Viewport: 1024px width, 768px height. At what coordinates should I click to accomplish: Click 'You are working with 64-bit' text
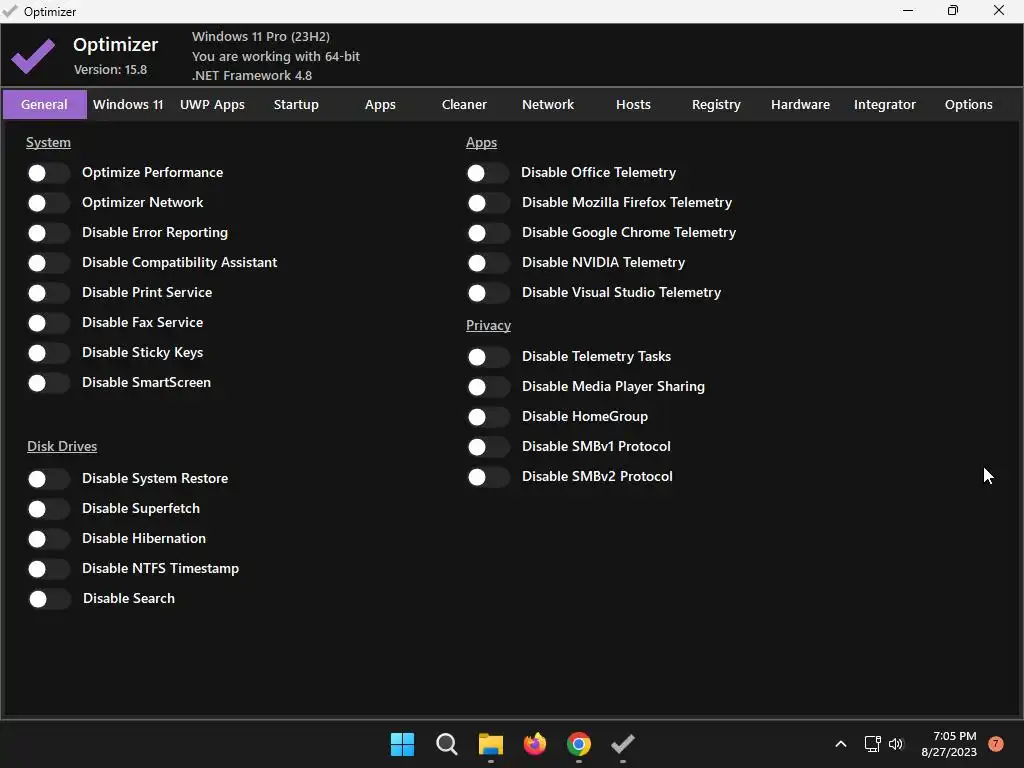pyautogui.click(x=276, y=56)
